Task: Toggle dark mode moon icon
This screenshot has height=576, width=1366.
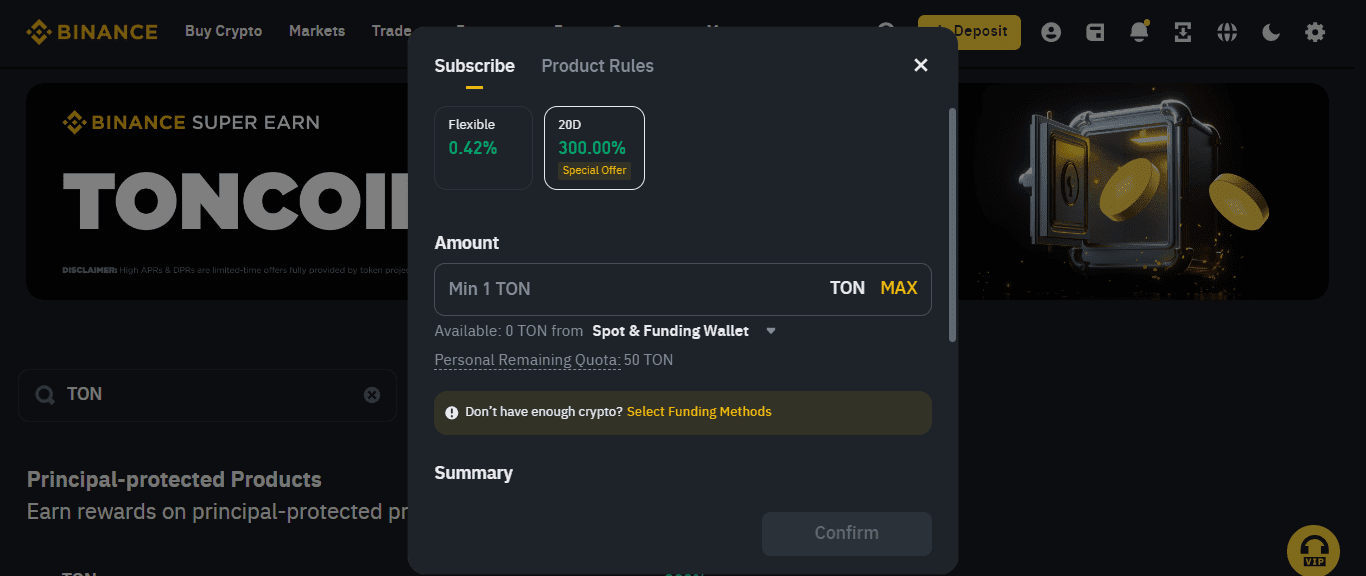Action: pos(1271,32)
